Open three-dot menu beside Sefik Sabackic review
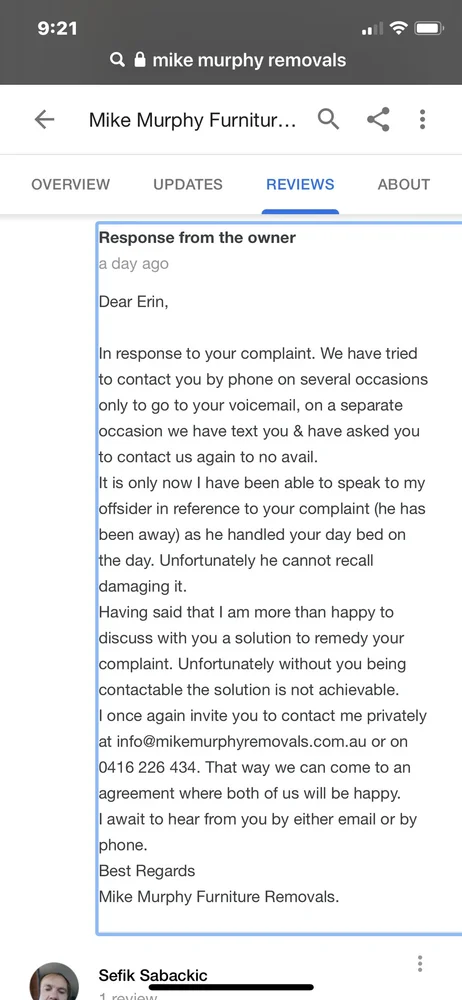This screenshot has height=1000, width=462. click(x=419, y=964)
